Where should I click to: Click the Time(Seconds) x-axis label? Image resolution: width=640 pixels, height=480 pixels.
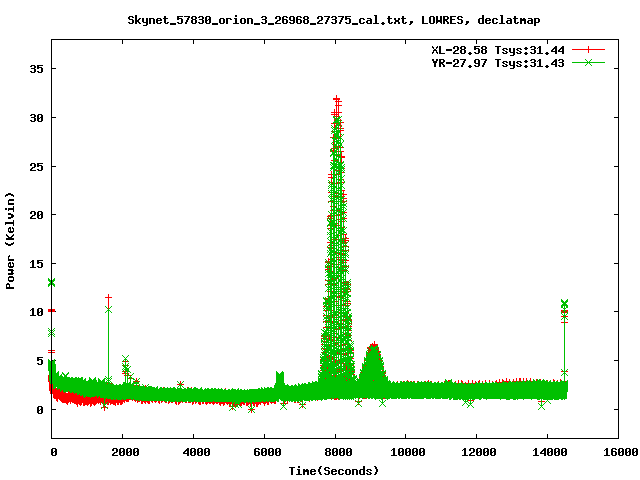[333, 471]
